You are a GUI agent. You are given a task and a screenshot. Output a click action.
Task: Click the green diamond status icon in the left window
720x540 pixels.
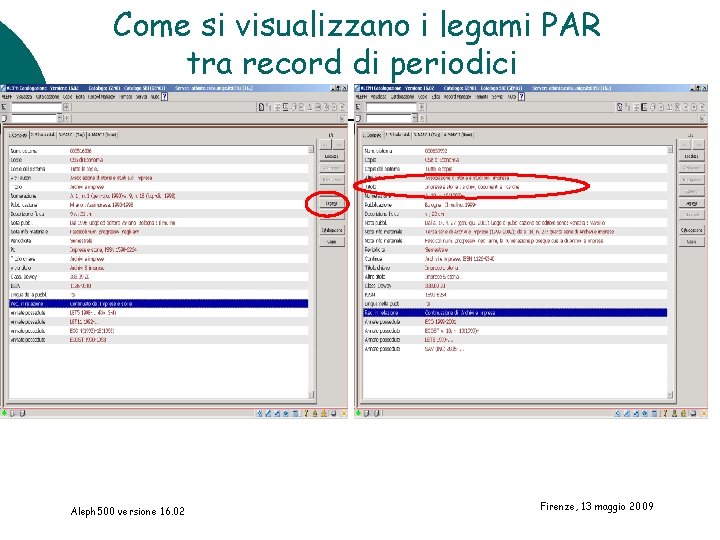4,413
